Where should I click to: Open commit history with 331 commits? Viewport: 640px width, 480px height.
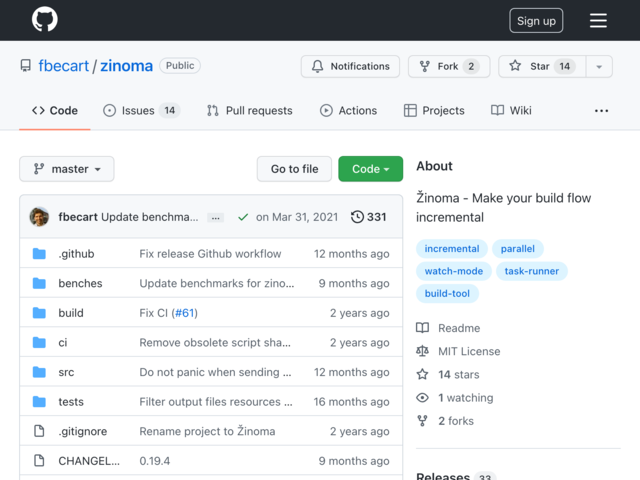369,217
